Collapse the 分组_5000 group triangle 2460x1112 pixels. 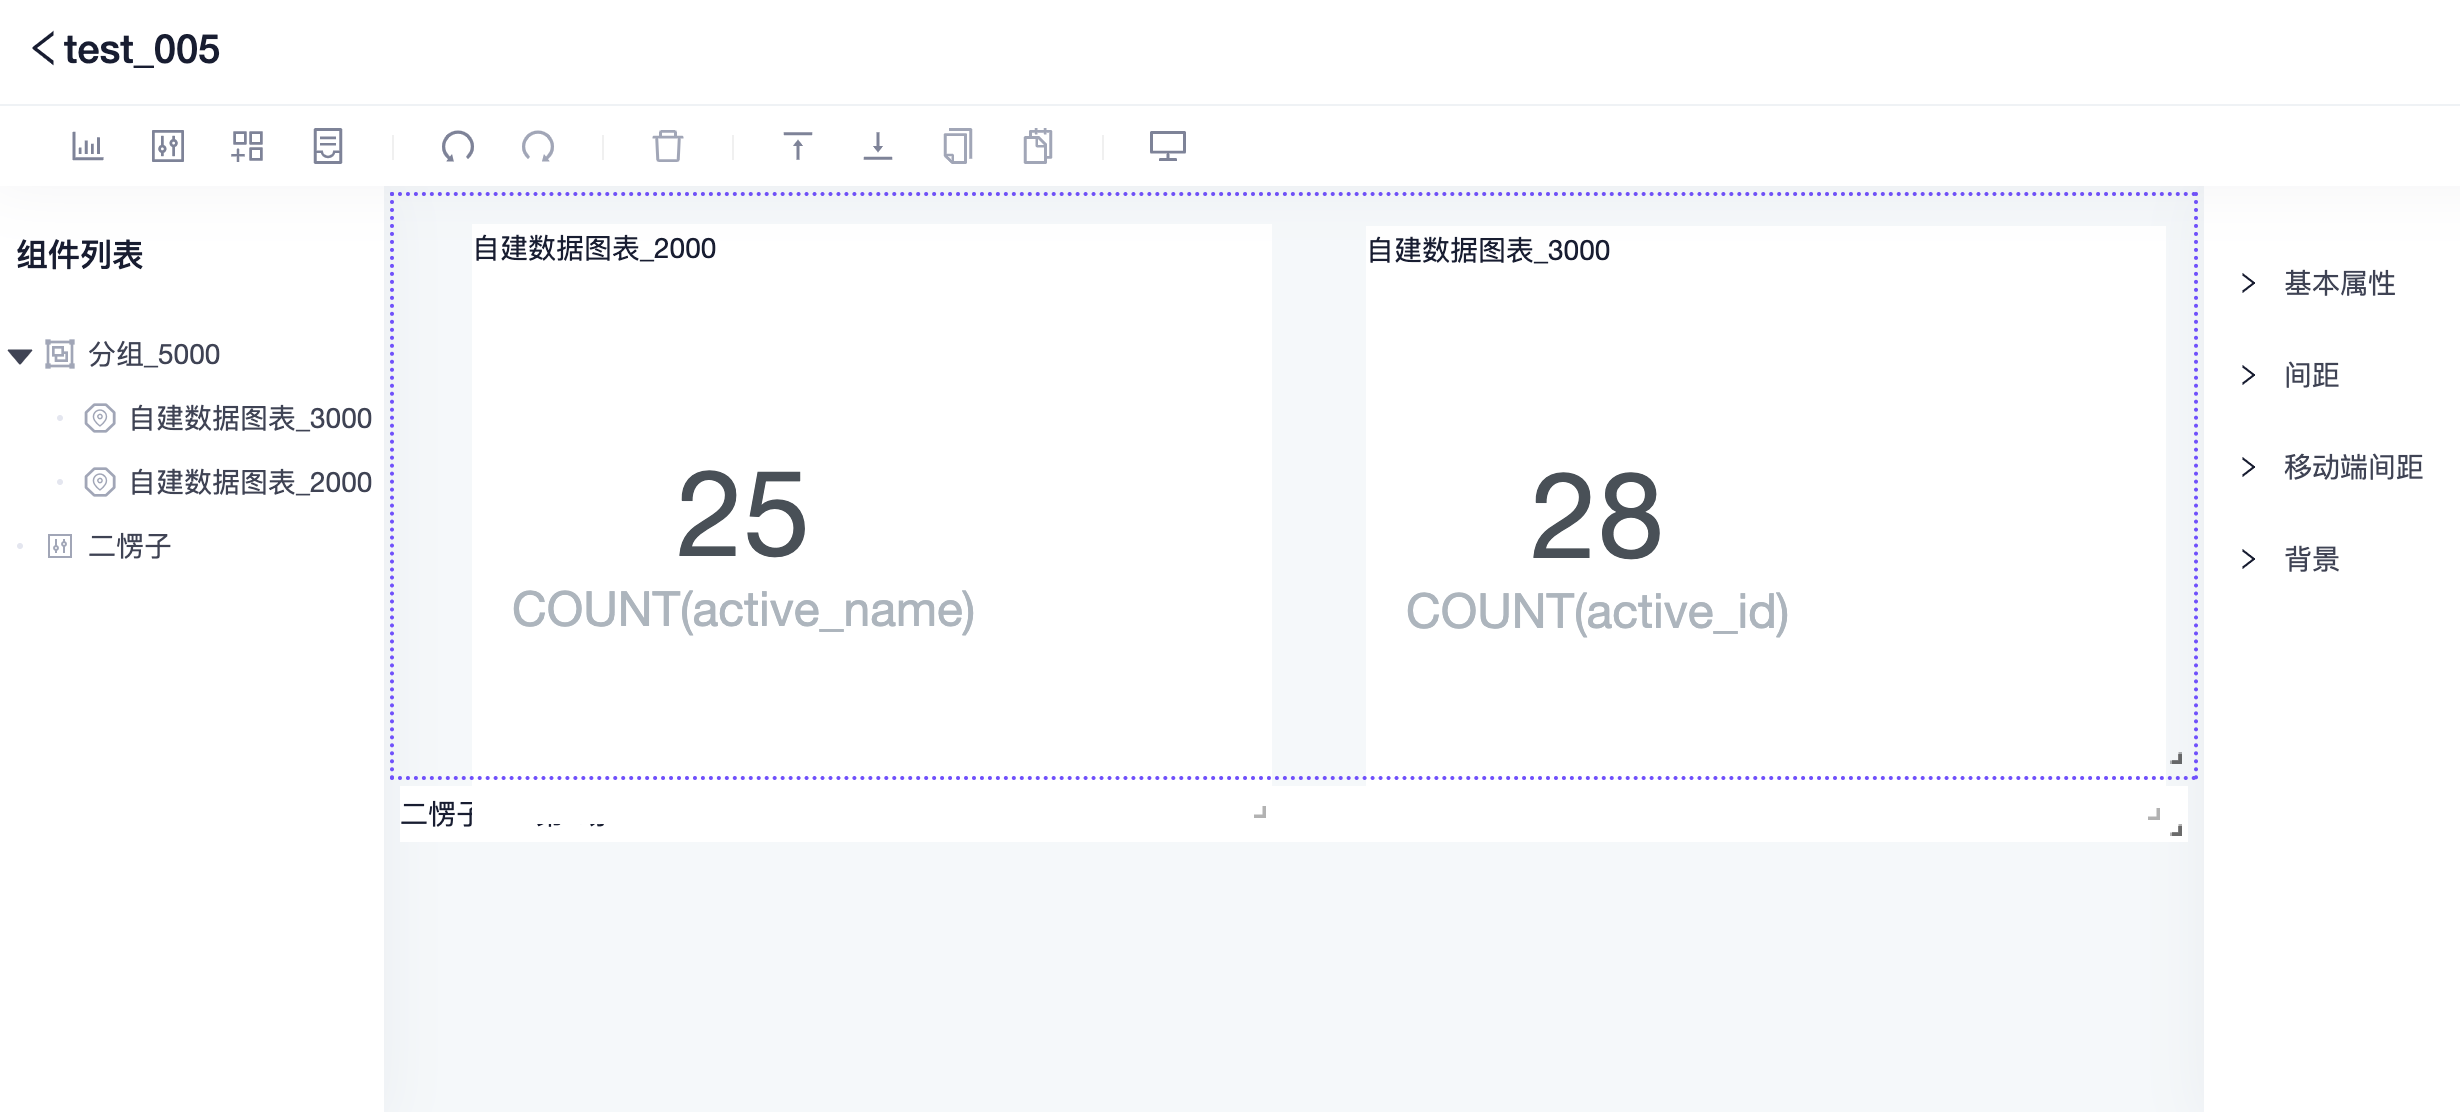pos(18,355)
